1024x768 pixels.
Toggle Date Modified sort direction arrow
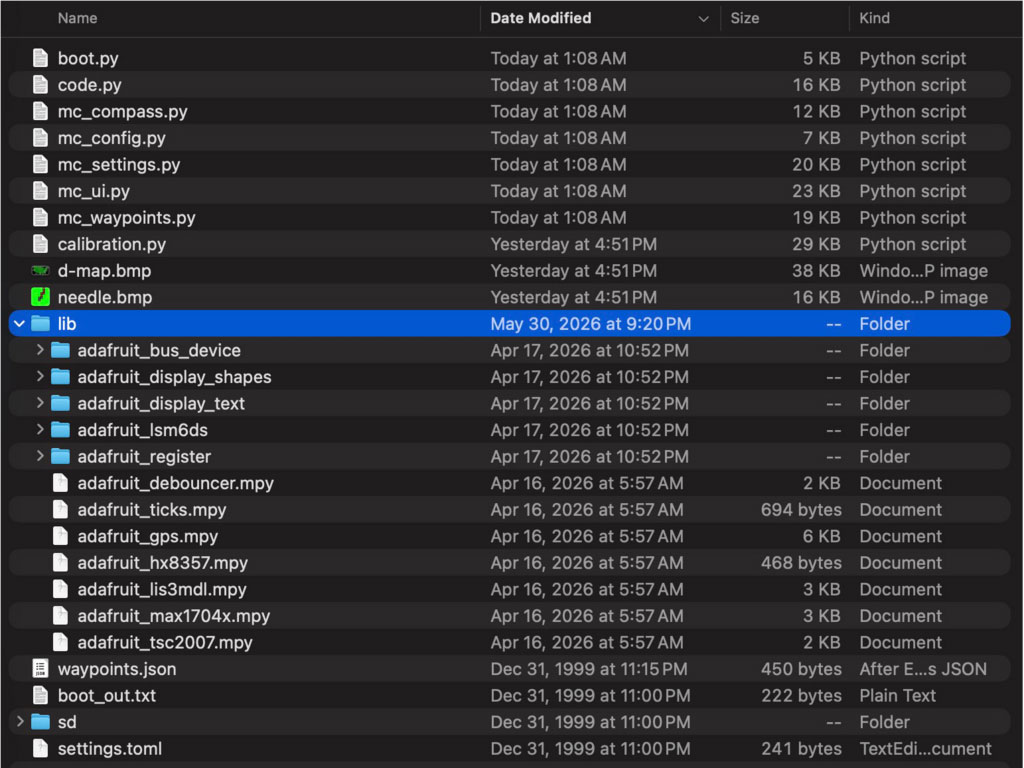(703, 19)
